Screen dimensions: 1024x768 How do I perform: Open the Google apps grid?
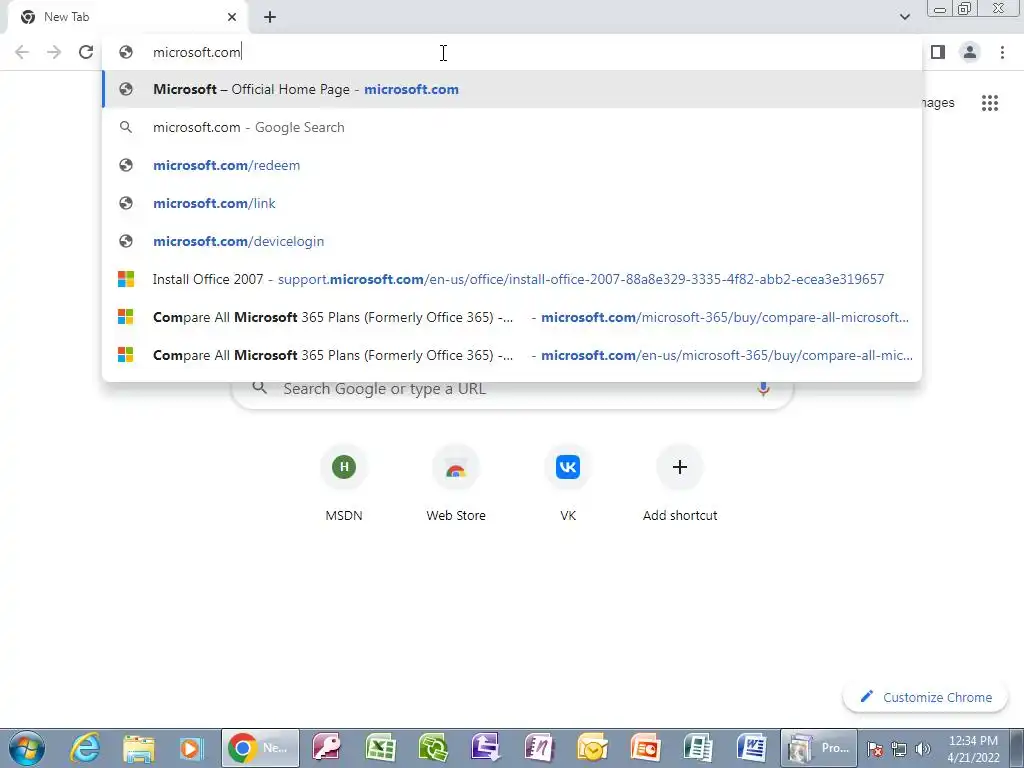click(989, 103)
